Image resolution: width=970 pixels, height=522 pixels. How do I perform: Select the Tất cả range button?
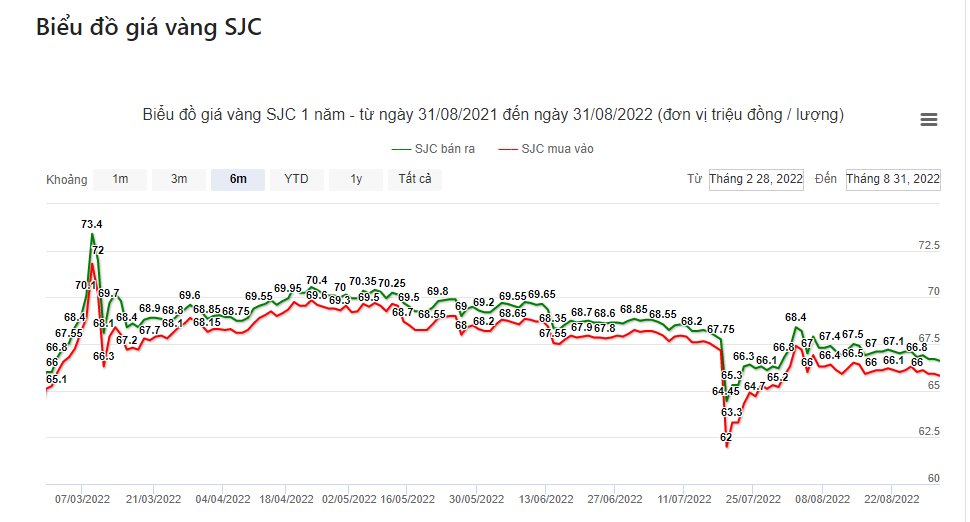(414, 179)
